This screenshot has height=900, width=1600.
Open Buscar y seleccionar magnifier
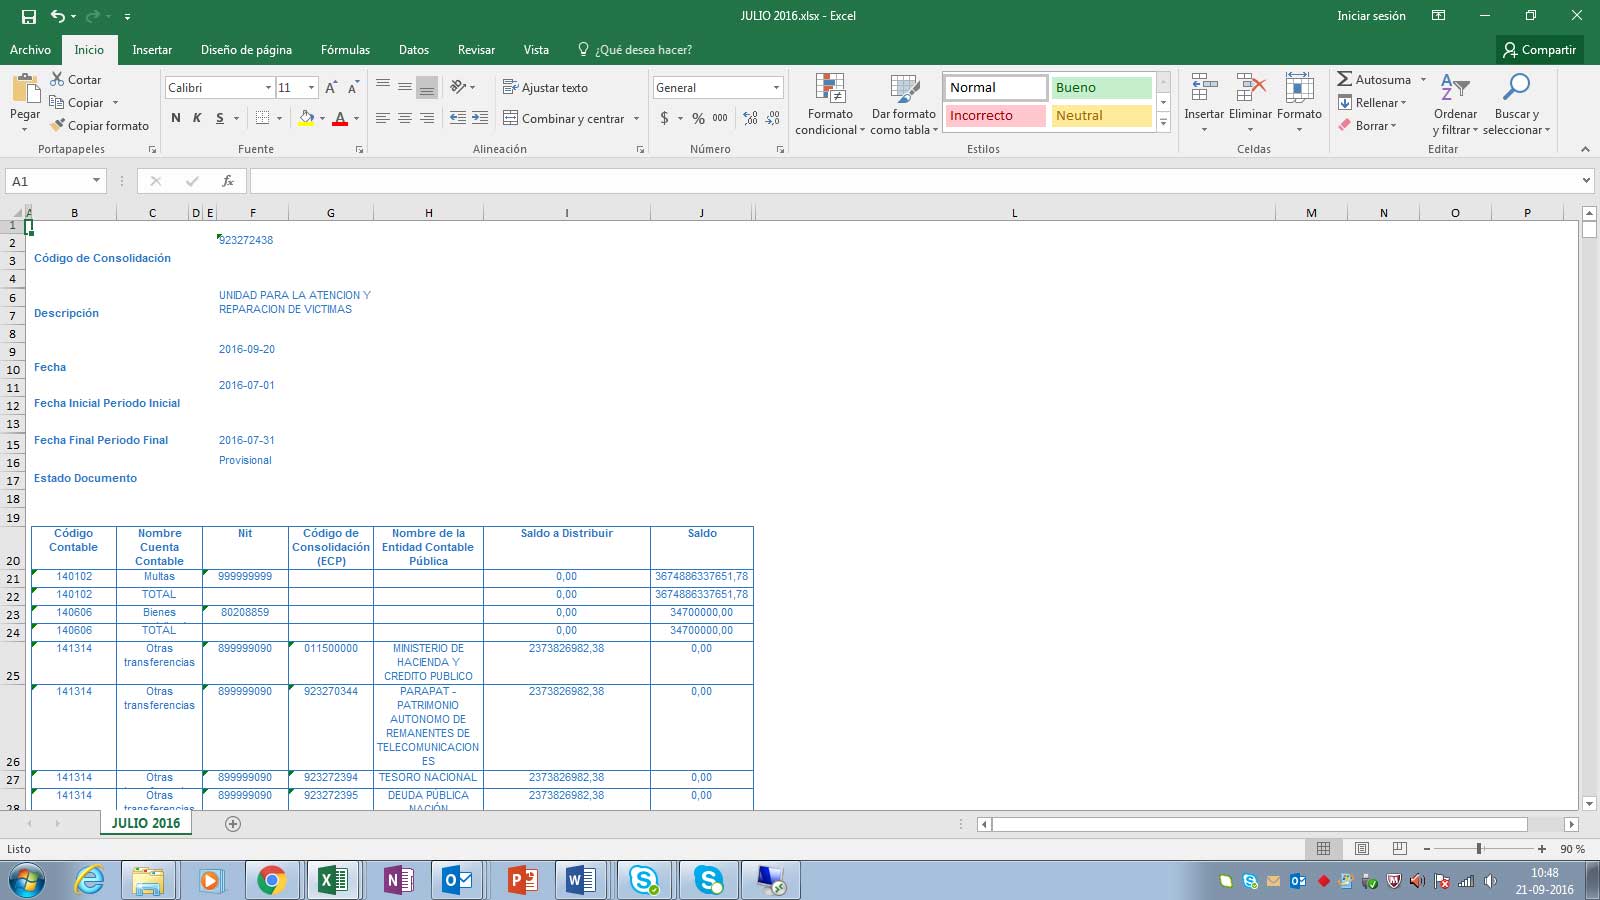click(1516, 88)
